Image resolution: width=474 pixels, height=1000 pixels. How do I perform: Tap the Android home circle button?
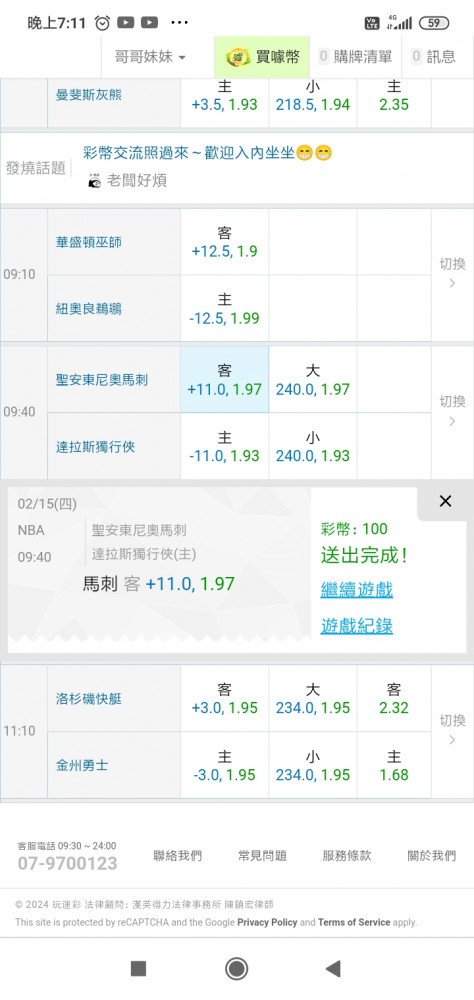point(237,969)
